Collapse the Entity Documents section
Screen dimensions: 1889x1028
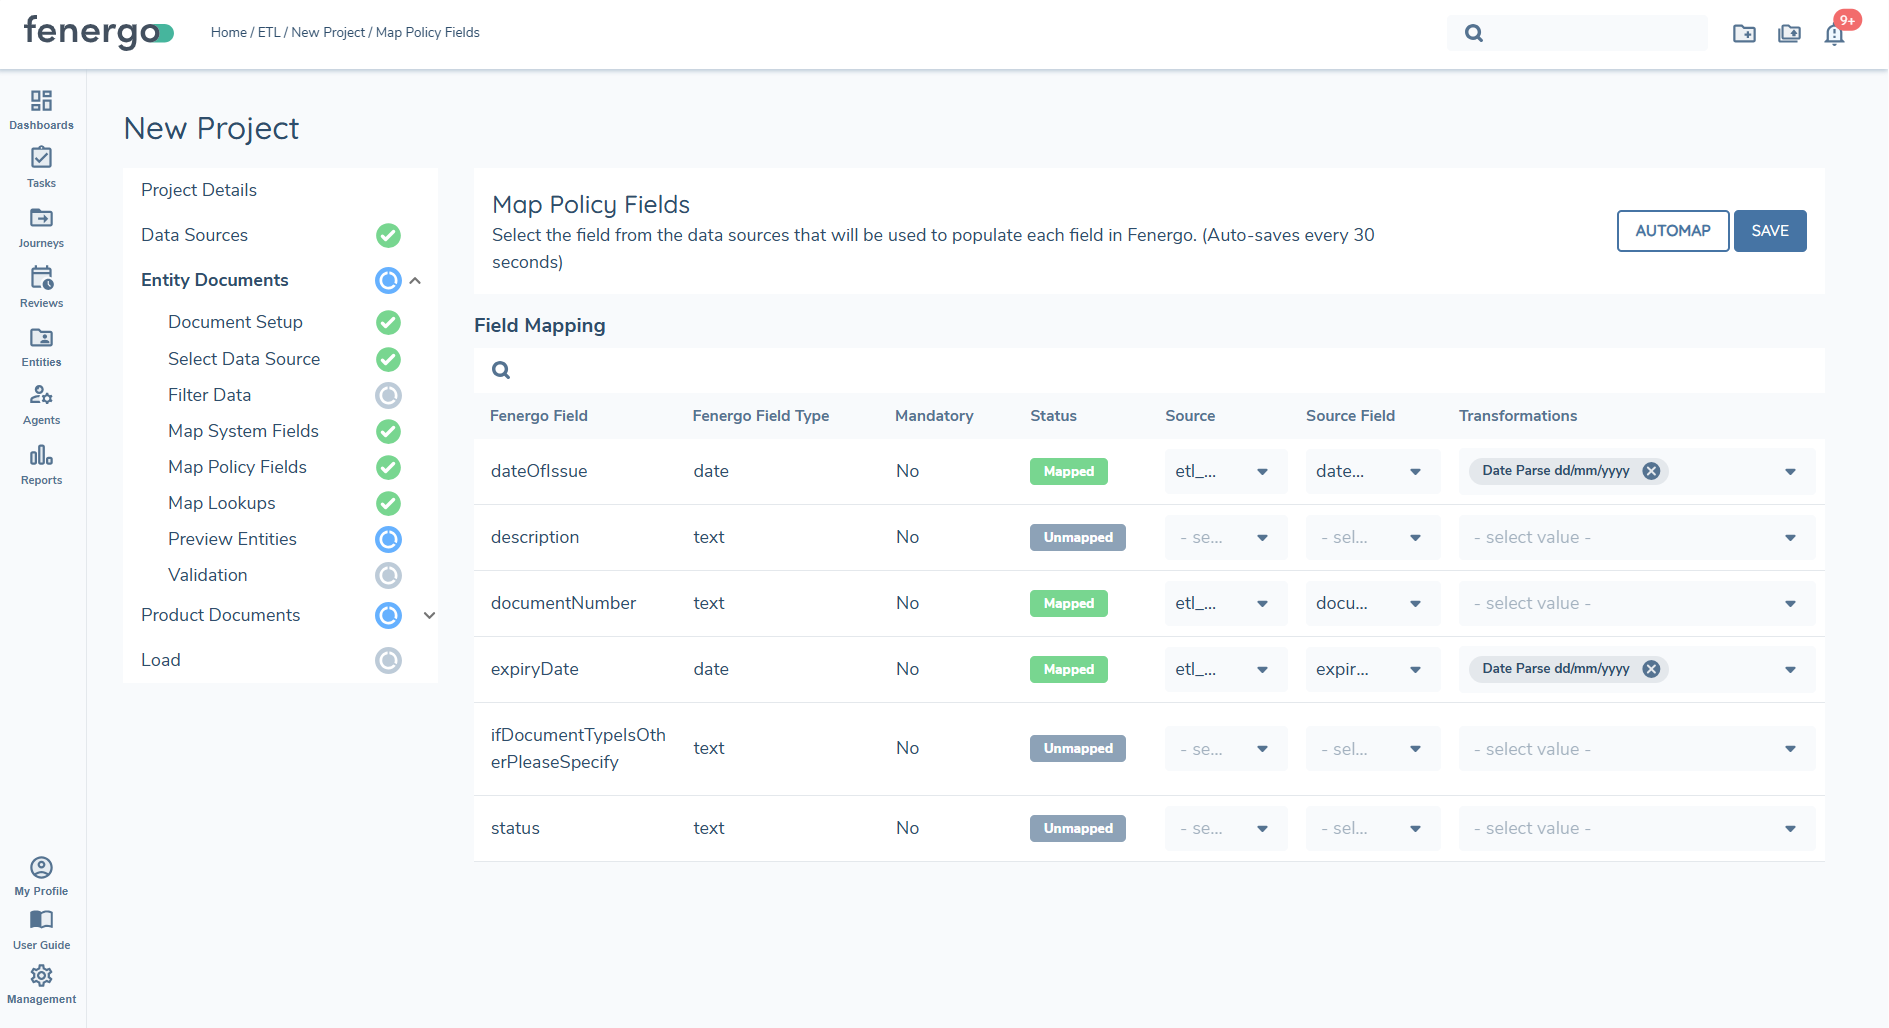click(416, 280)
